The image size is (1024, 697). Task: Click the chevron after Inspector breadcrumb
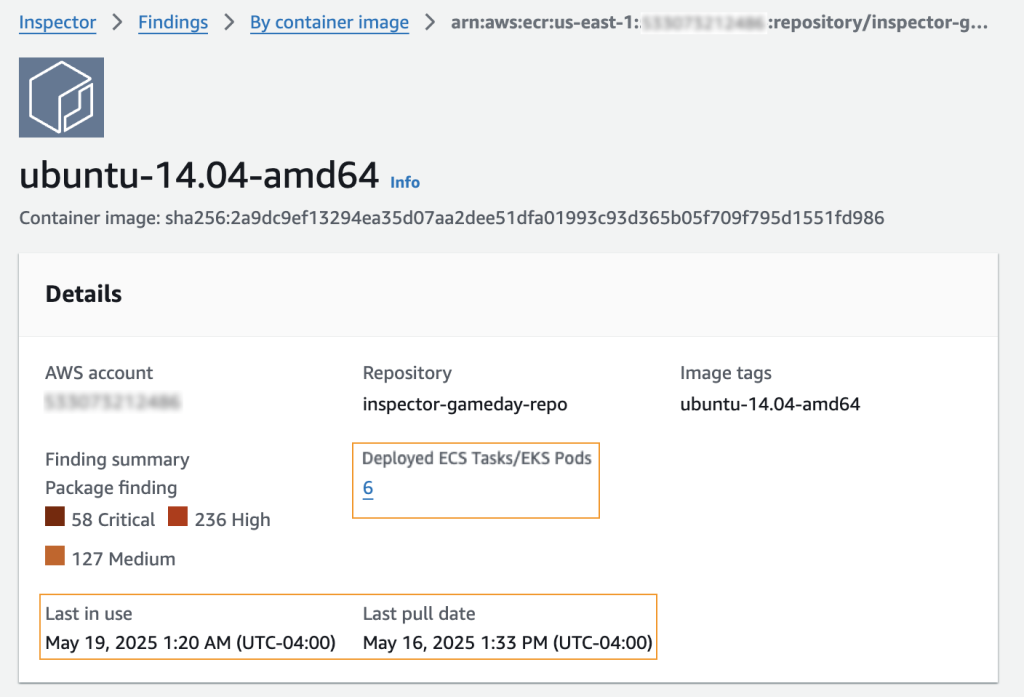point(118,22)
